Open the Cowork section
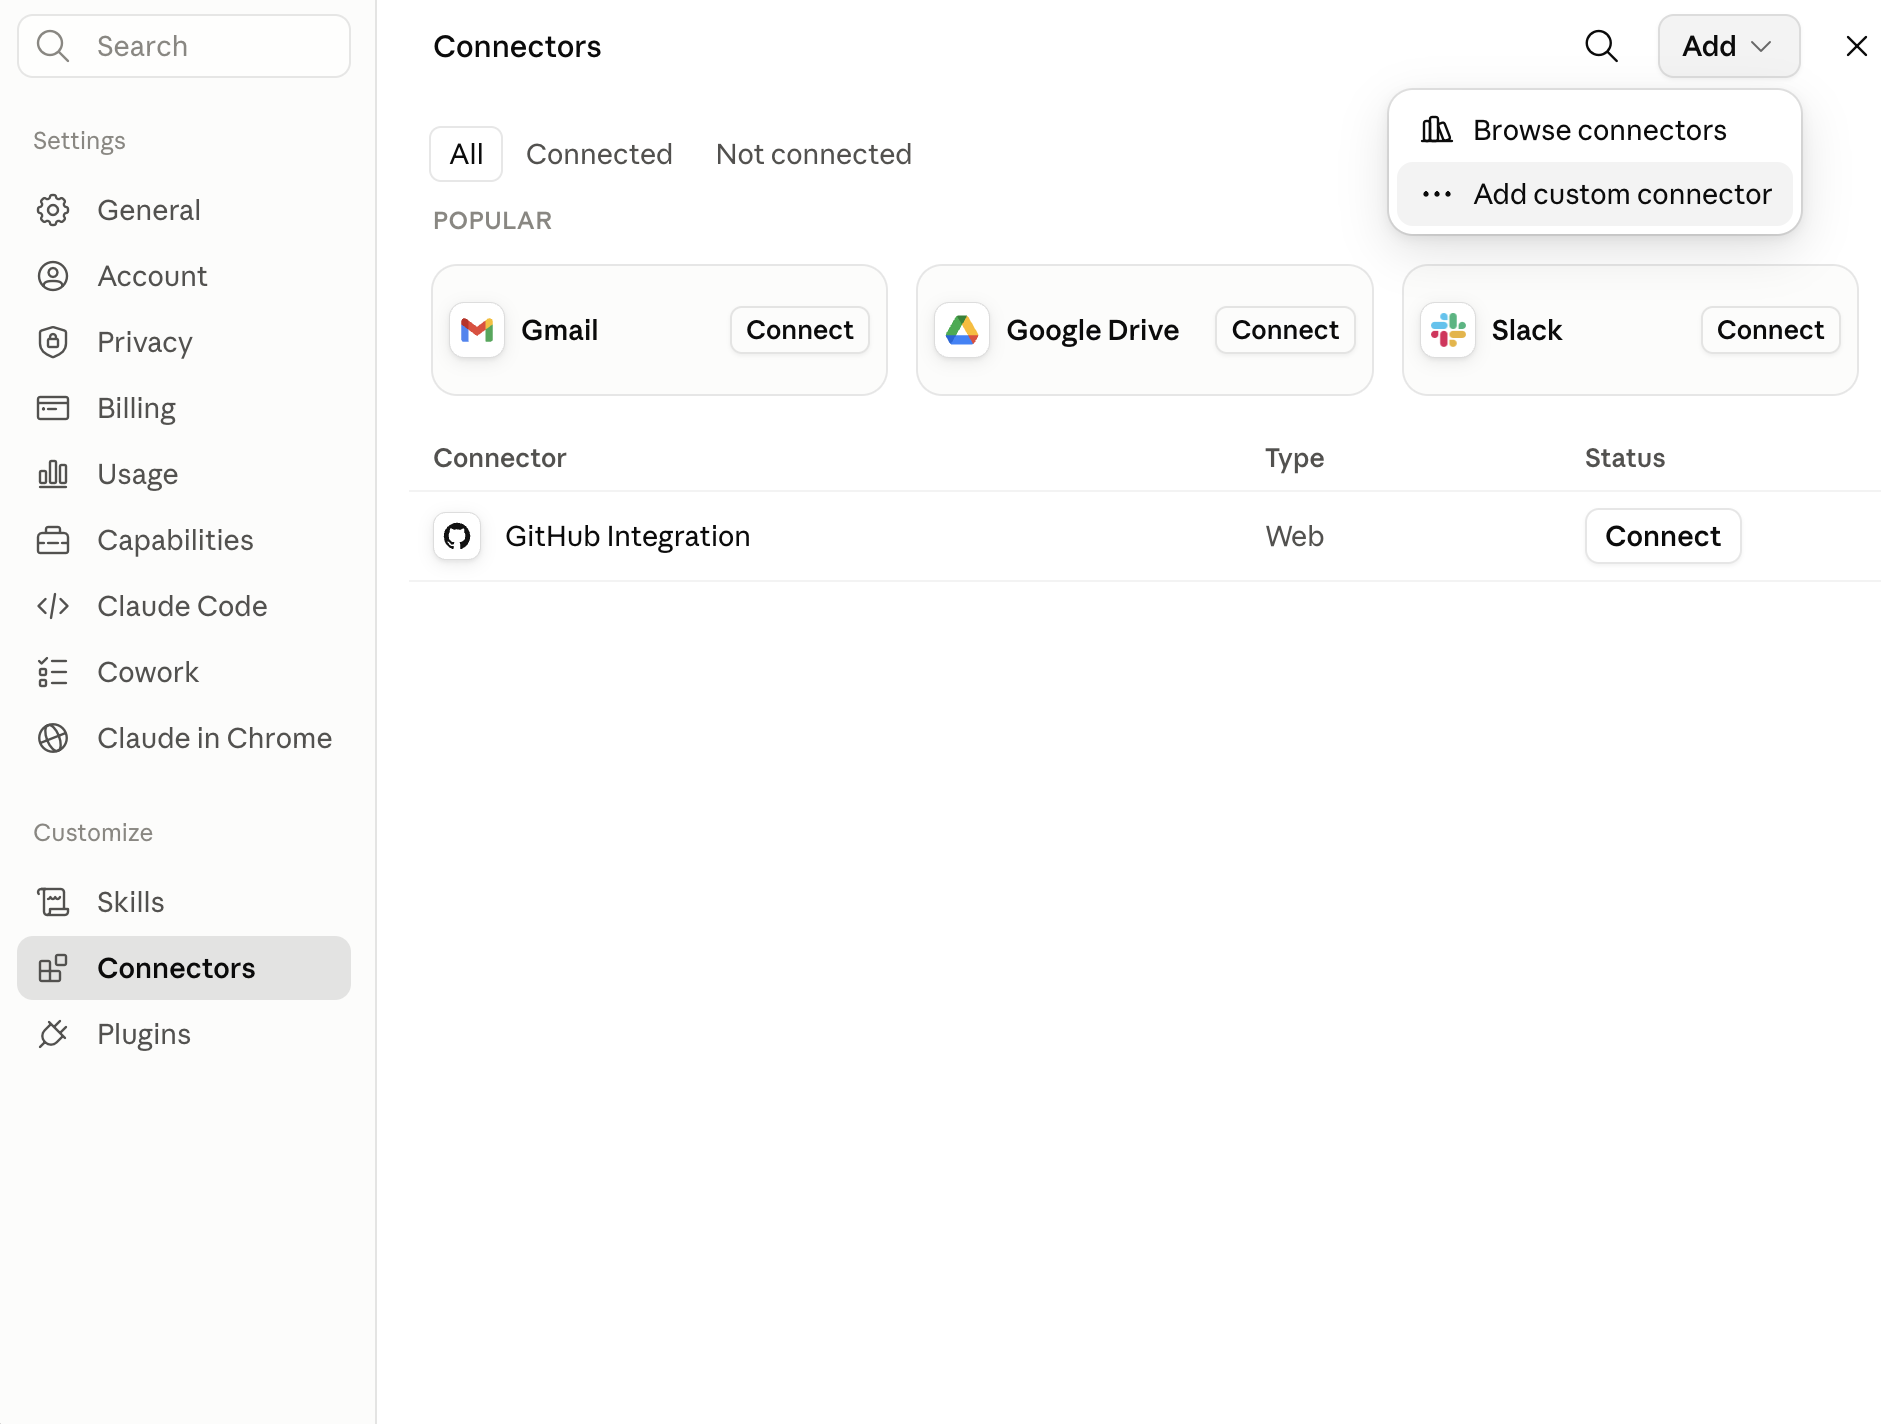This screenshot has width=1902, height=1424. coord(184,672)
